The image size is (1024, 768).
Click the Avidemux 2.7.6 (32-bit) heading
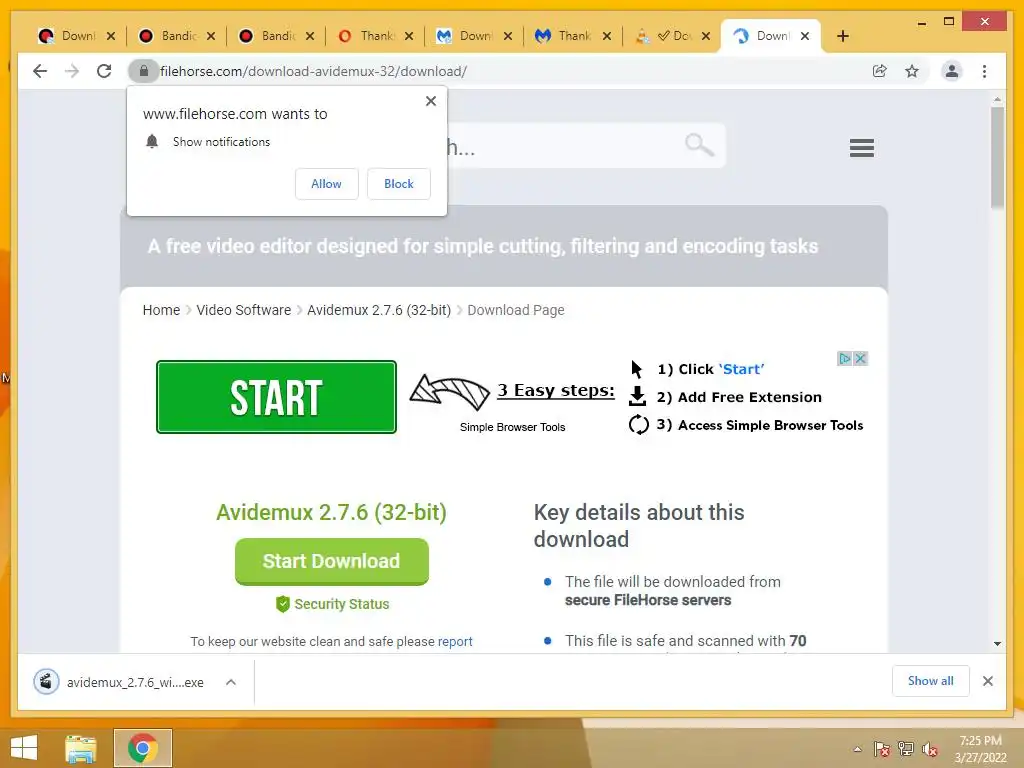331,513
